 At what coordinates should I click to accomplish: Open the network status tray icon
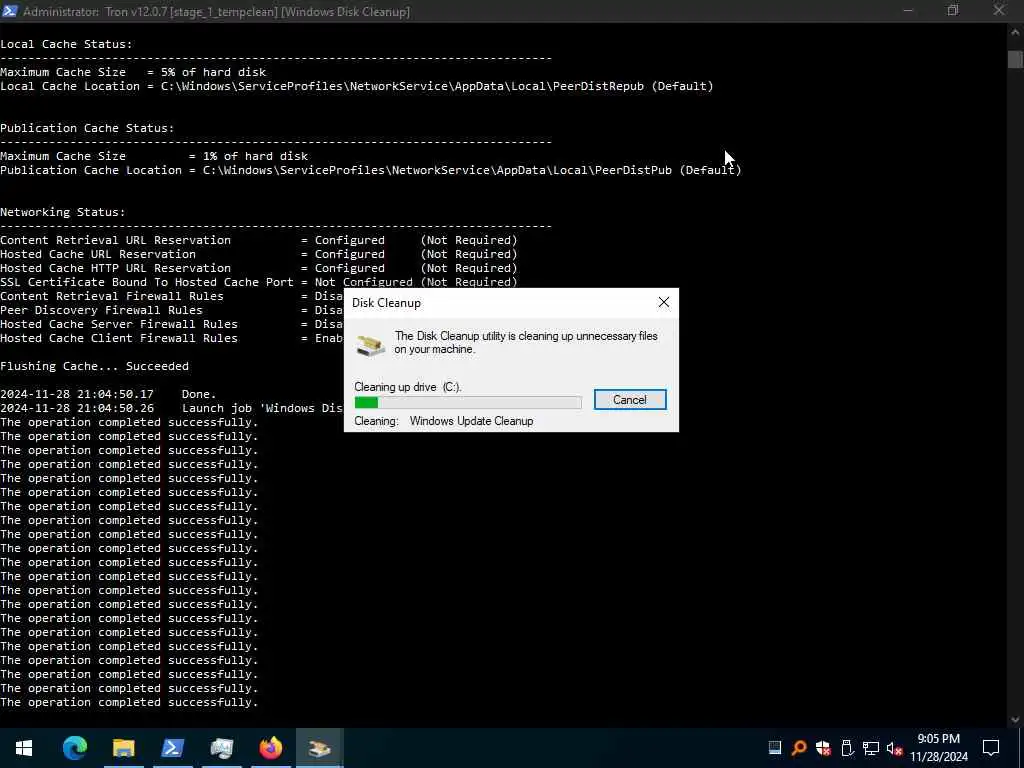871,748
